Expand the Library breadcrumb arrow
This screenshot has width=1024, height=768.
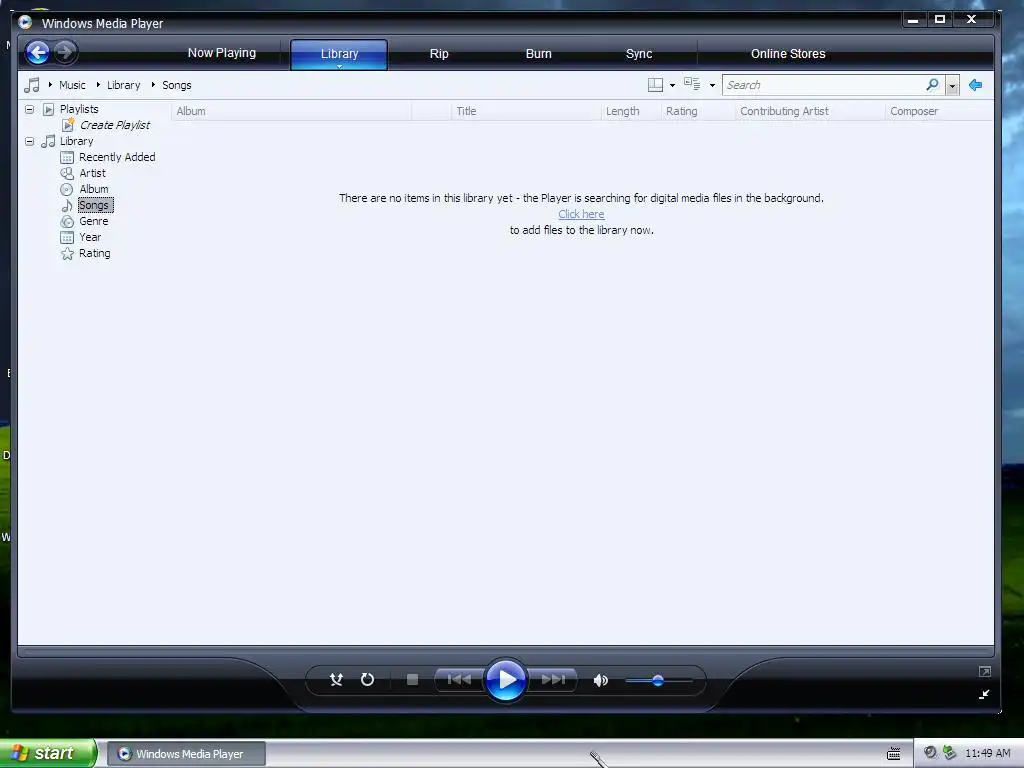pyautogui.click(x=98, y=85)
